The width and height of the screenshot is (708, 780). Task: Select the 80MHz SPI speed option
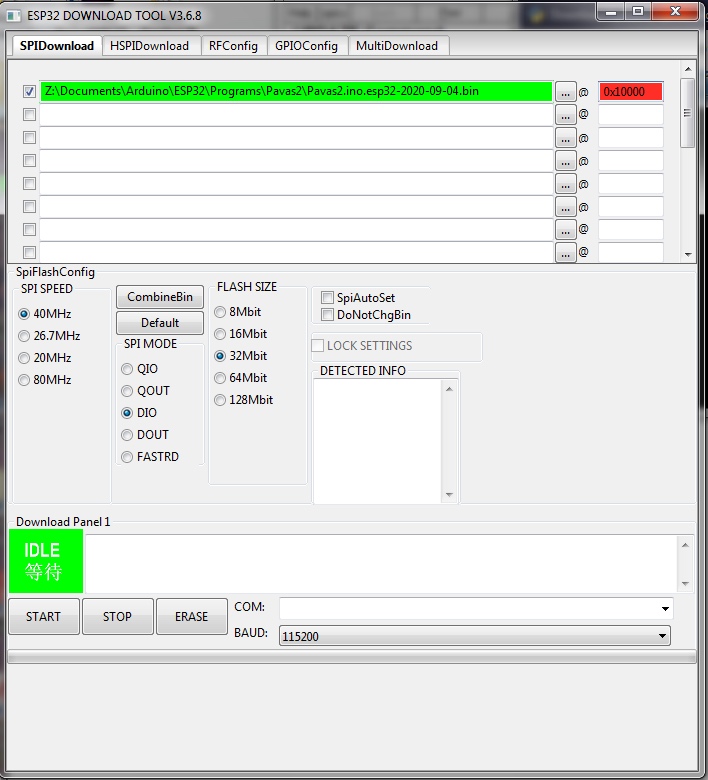pyautogui.click(x=25, y=380)
